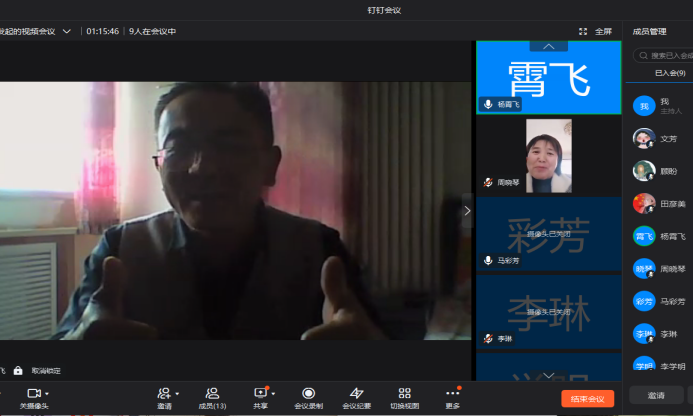The image size is (694, 416).
Task: Move the thumbnail list up with the top chevron
Action: click(548, 46)
